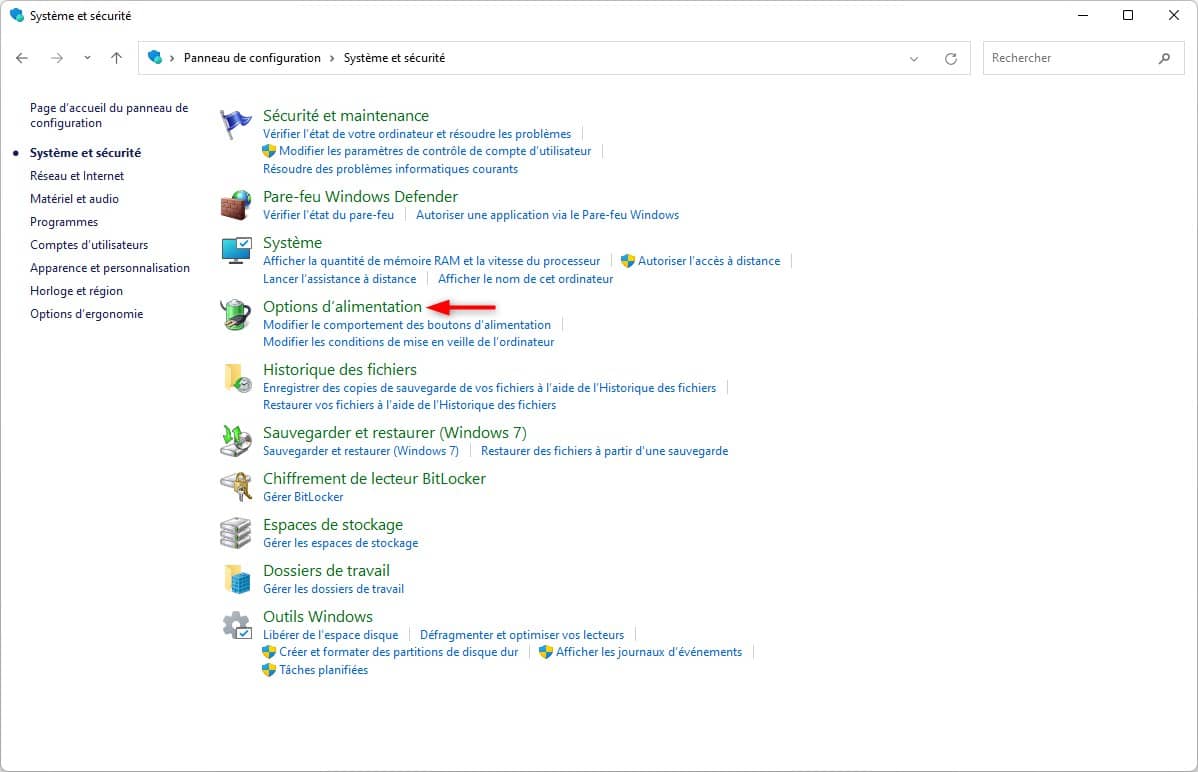Select Matériel et audio in the sidebar
The height and width of the screenshot is (772, 1198).
click(x=74, y=199)
